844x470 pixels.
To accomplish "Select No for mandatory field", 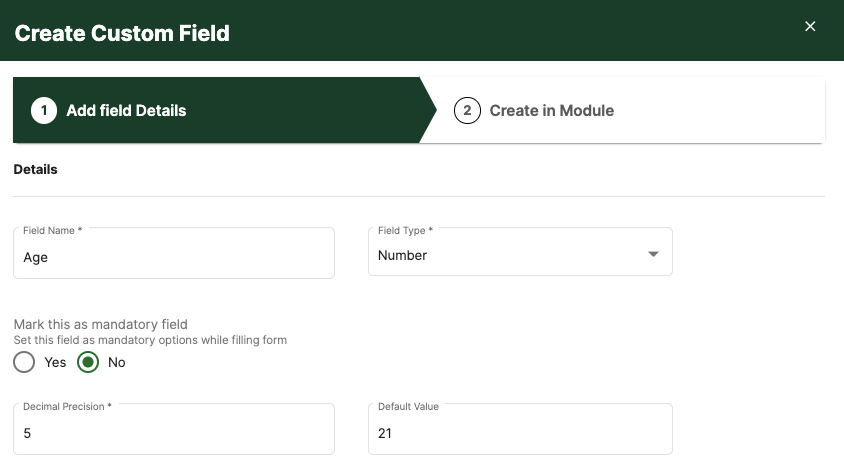I will (88, 362).
